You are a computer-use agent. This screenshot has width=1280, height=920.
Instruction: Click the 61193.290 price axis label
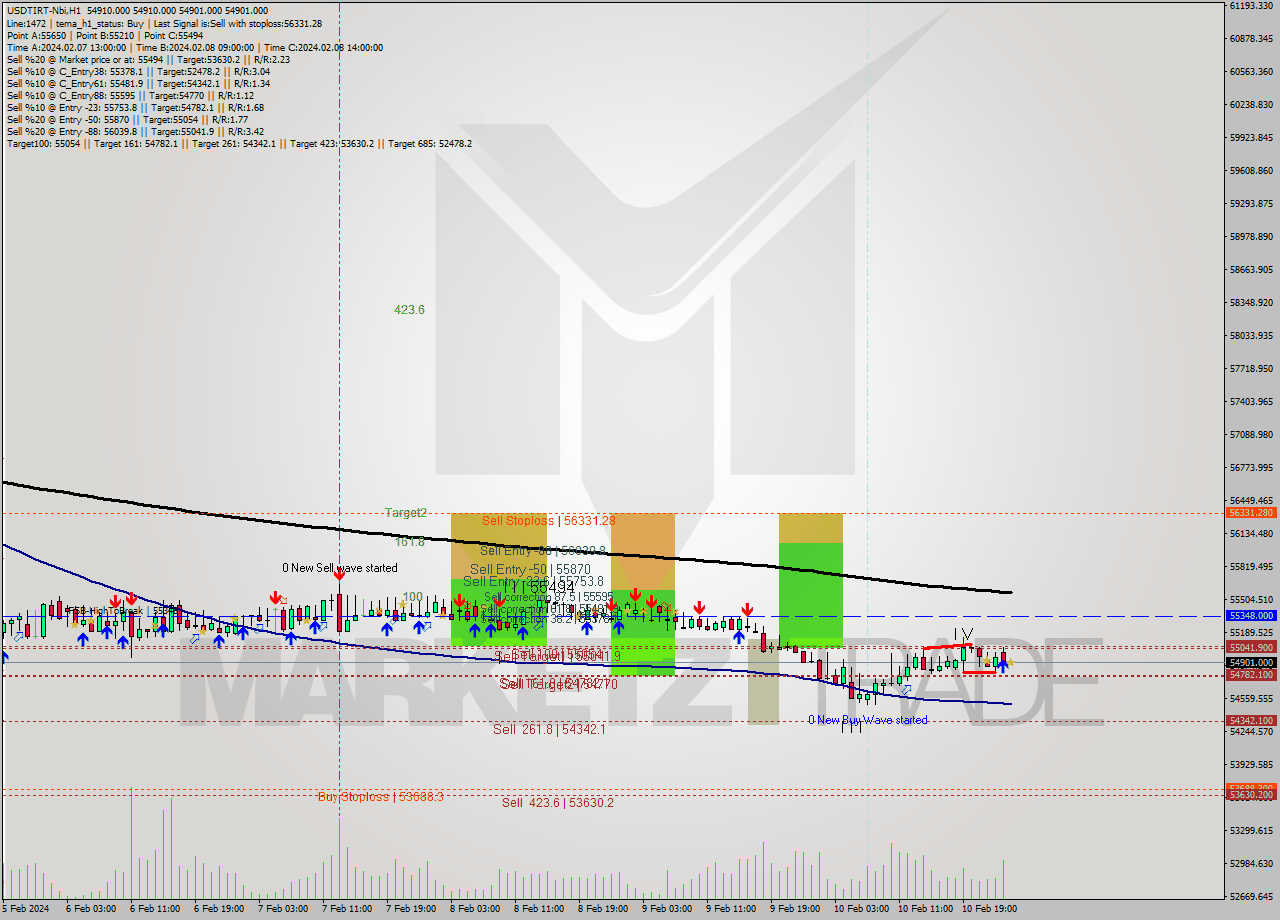[1251, 6]
